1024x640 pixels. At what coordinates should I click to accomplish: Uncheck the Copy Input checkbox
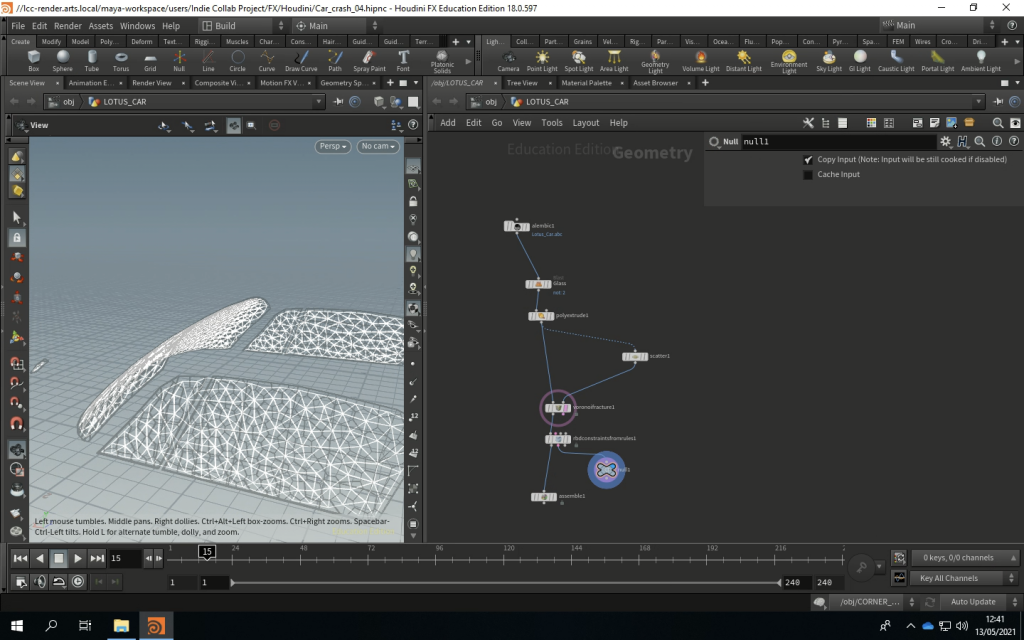pos(808,160)
